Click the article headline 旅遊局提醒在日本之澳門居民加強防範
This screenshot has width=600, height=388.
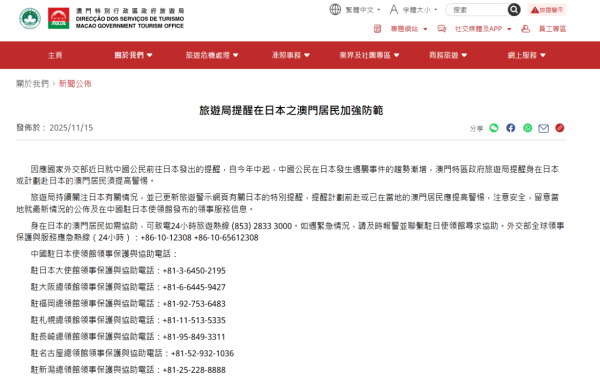291,110
